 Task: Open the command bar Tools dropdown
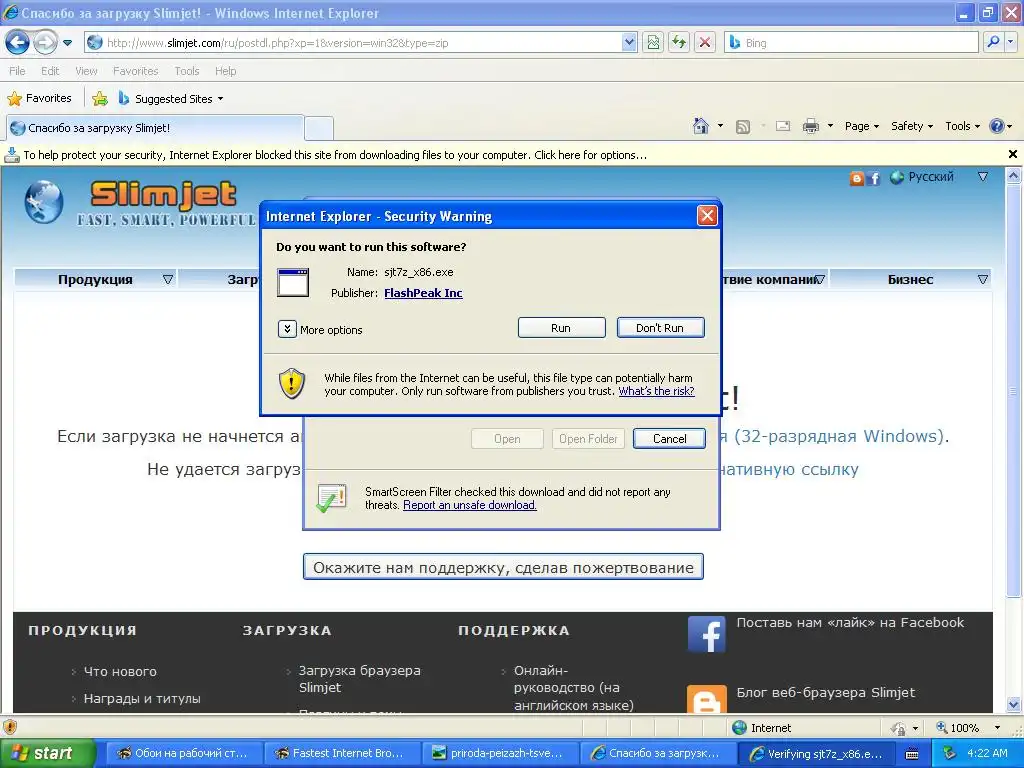pyautogui.click(x=962, y=127)
